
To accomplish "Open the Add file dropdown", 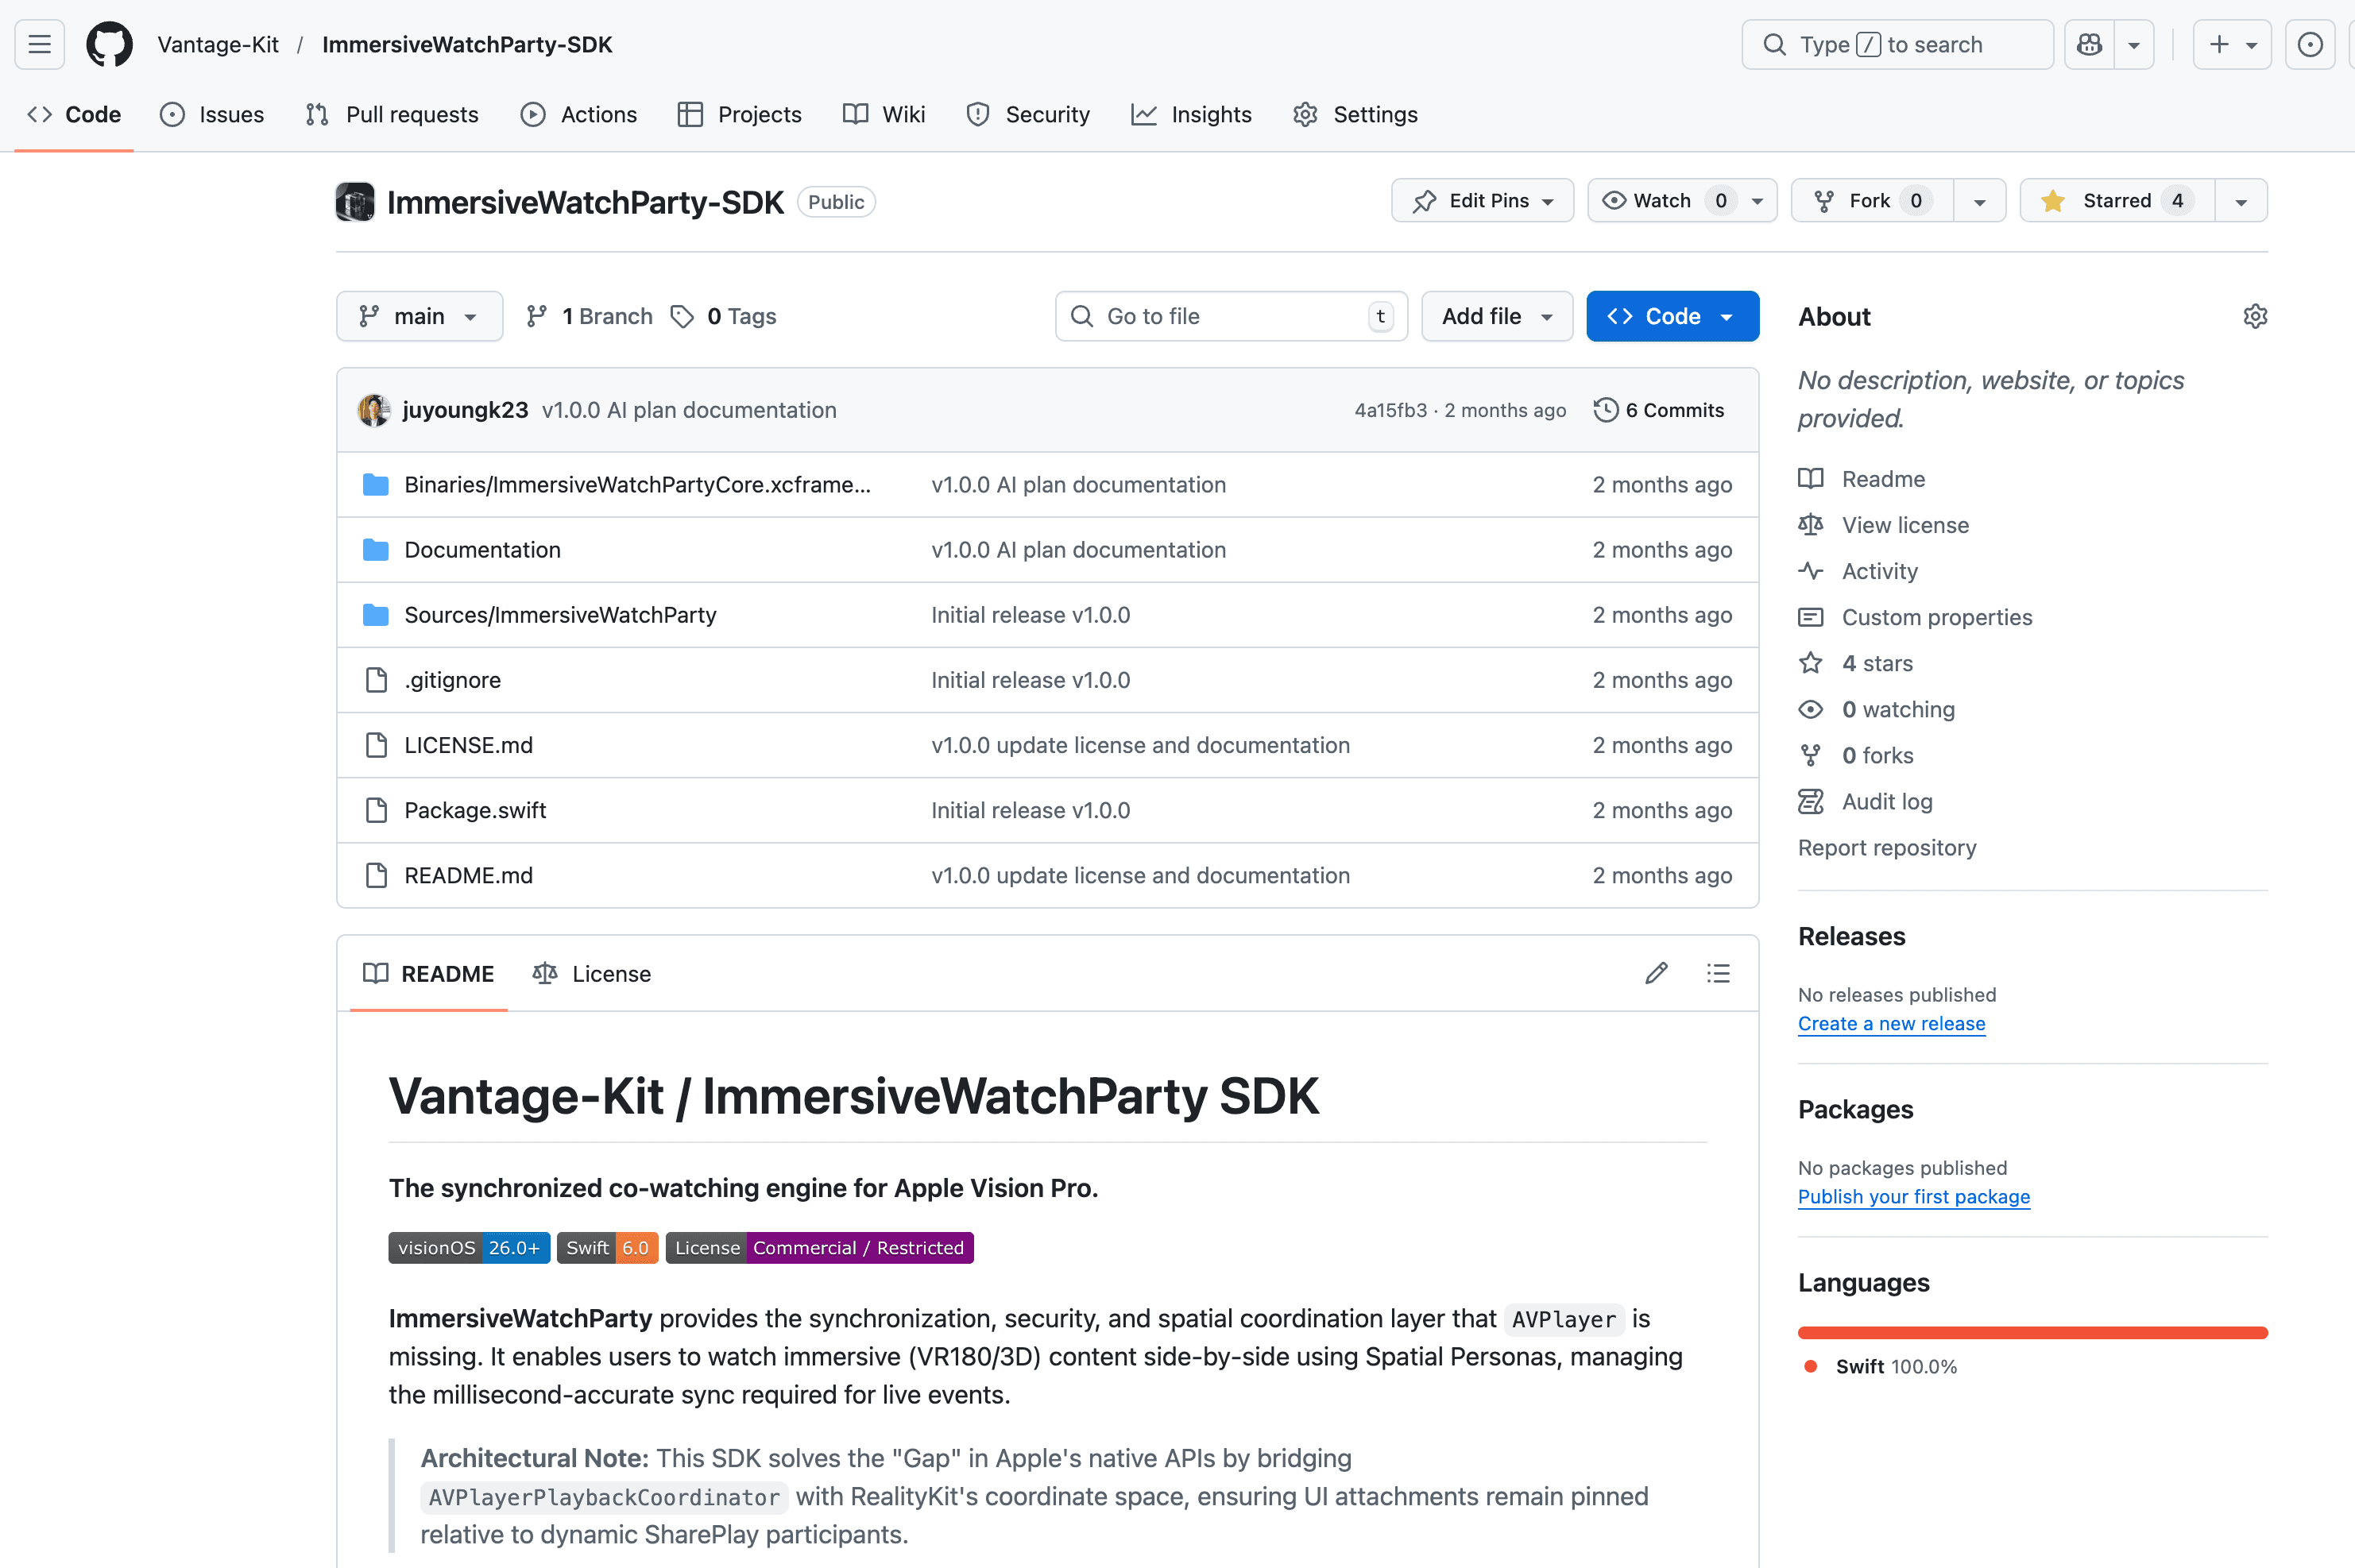I will tap(1496, 316).
